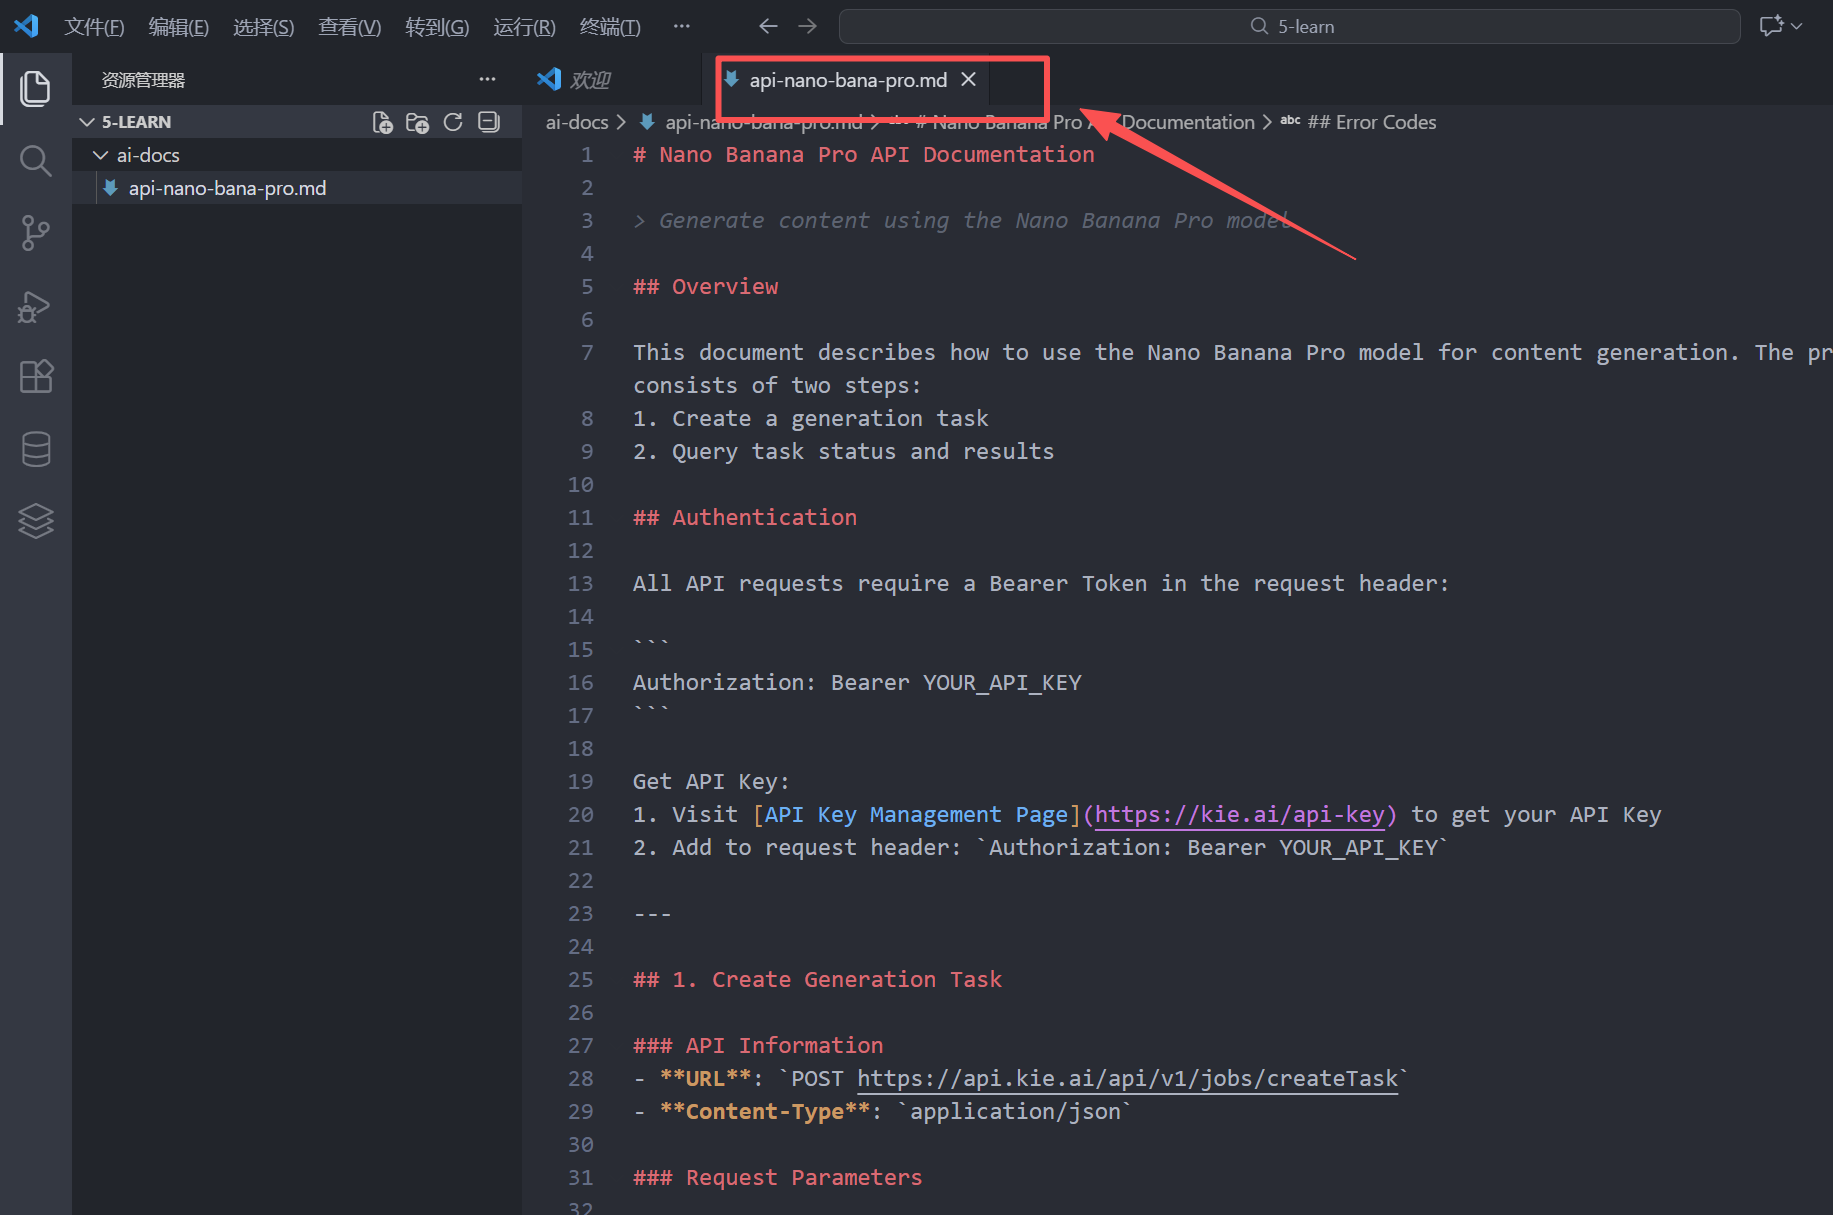Open the 运行(R) menu
The height and width of the screenshot is (1215, 1833).
[x=524, y=27]
